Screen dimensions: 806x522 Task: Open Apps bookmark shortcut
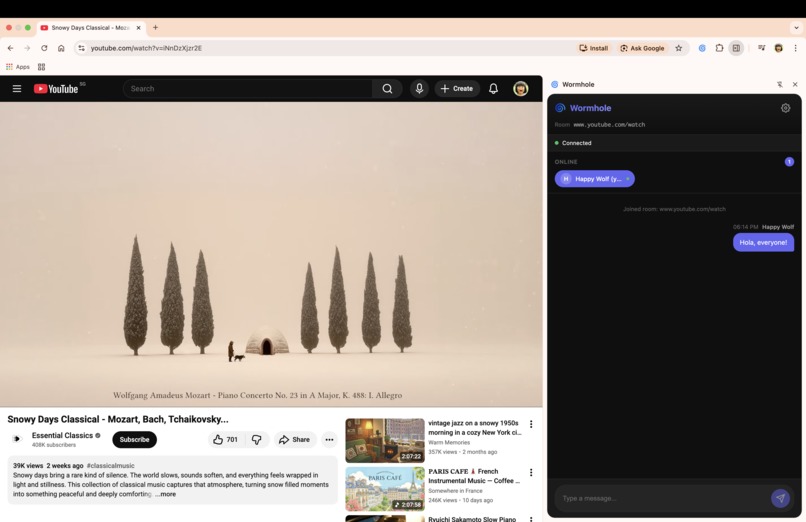click(x=17, y=67)
